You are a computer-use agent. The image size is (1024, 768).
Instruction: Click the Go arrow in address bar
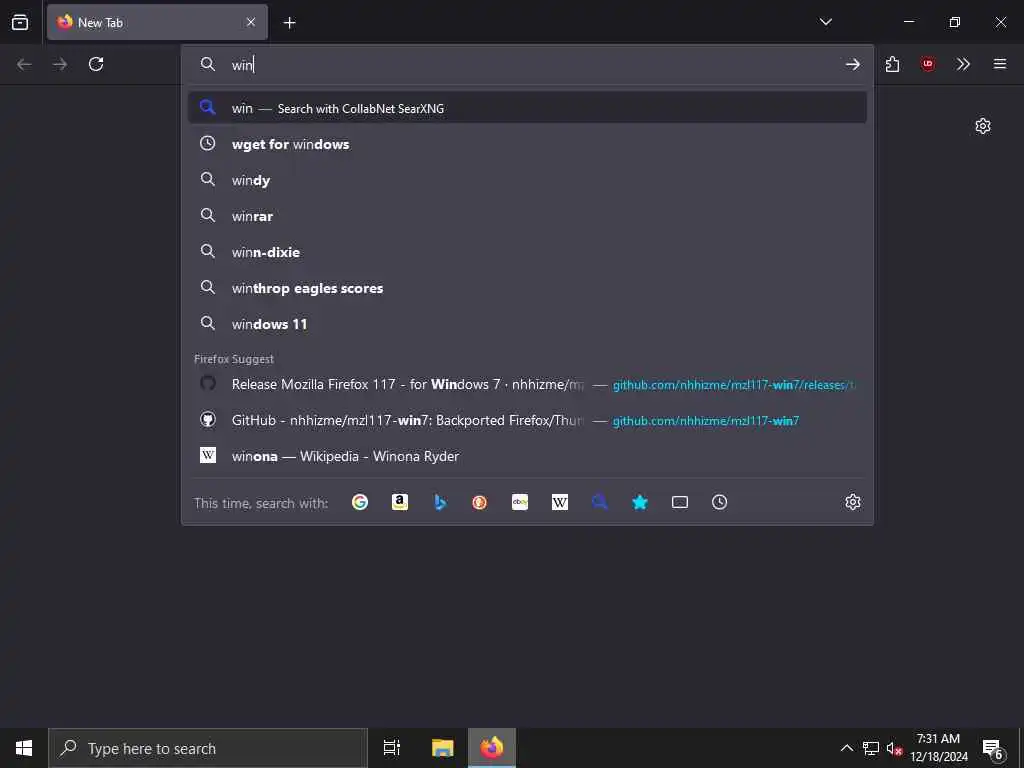pos(852,64)
